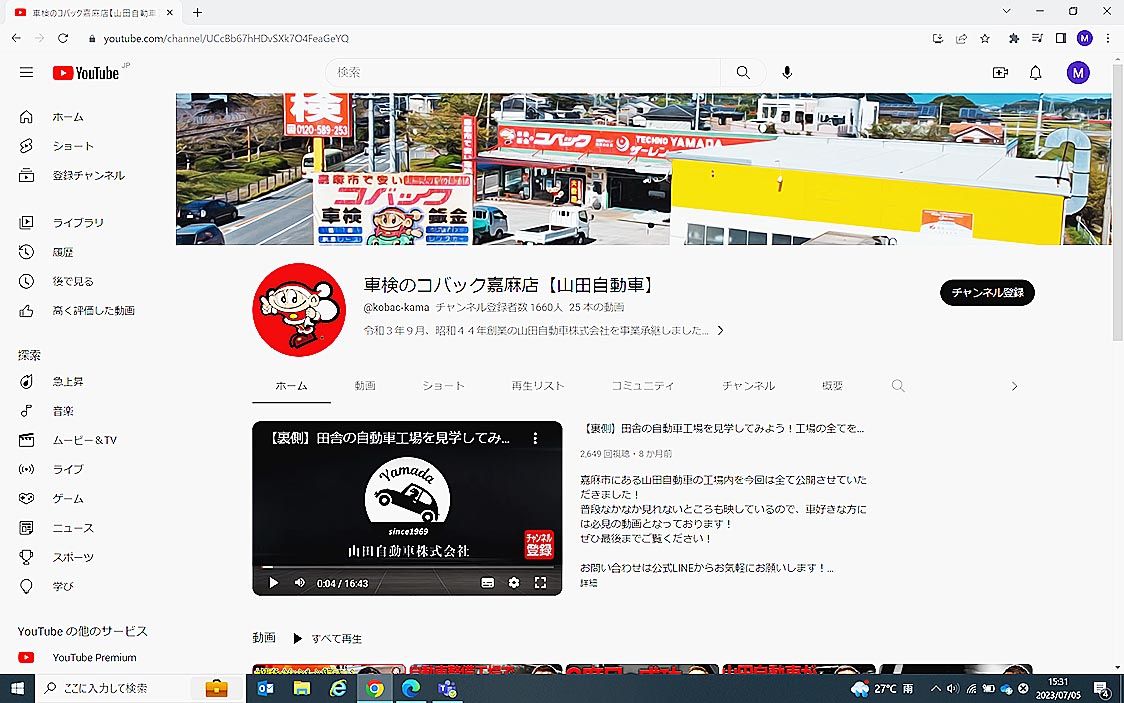Open the Chrome three-dot menu
1124x703 pixels.
1108,39
